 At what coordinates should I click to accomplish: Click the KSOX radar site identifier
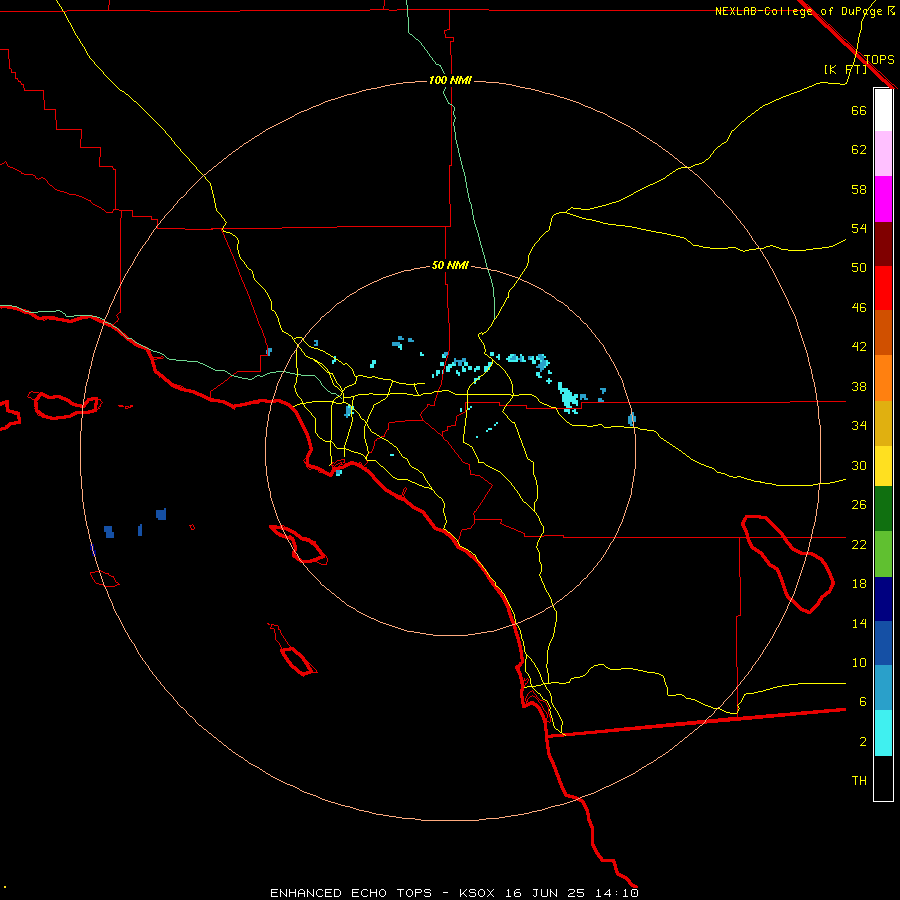coord(476,893)
